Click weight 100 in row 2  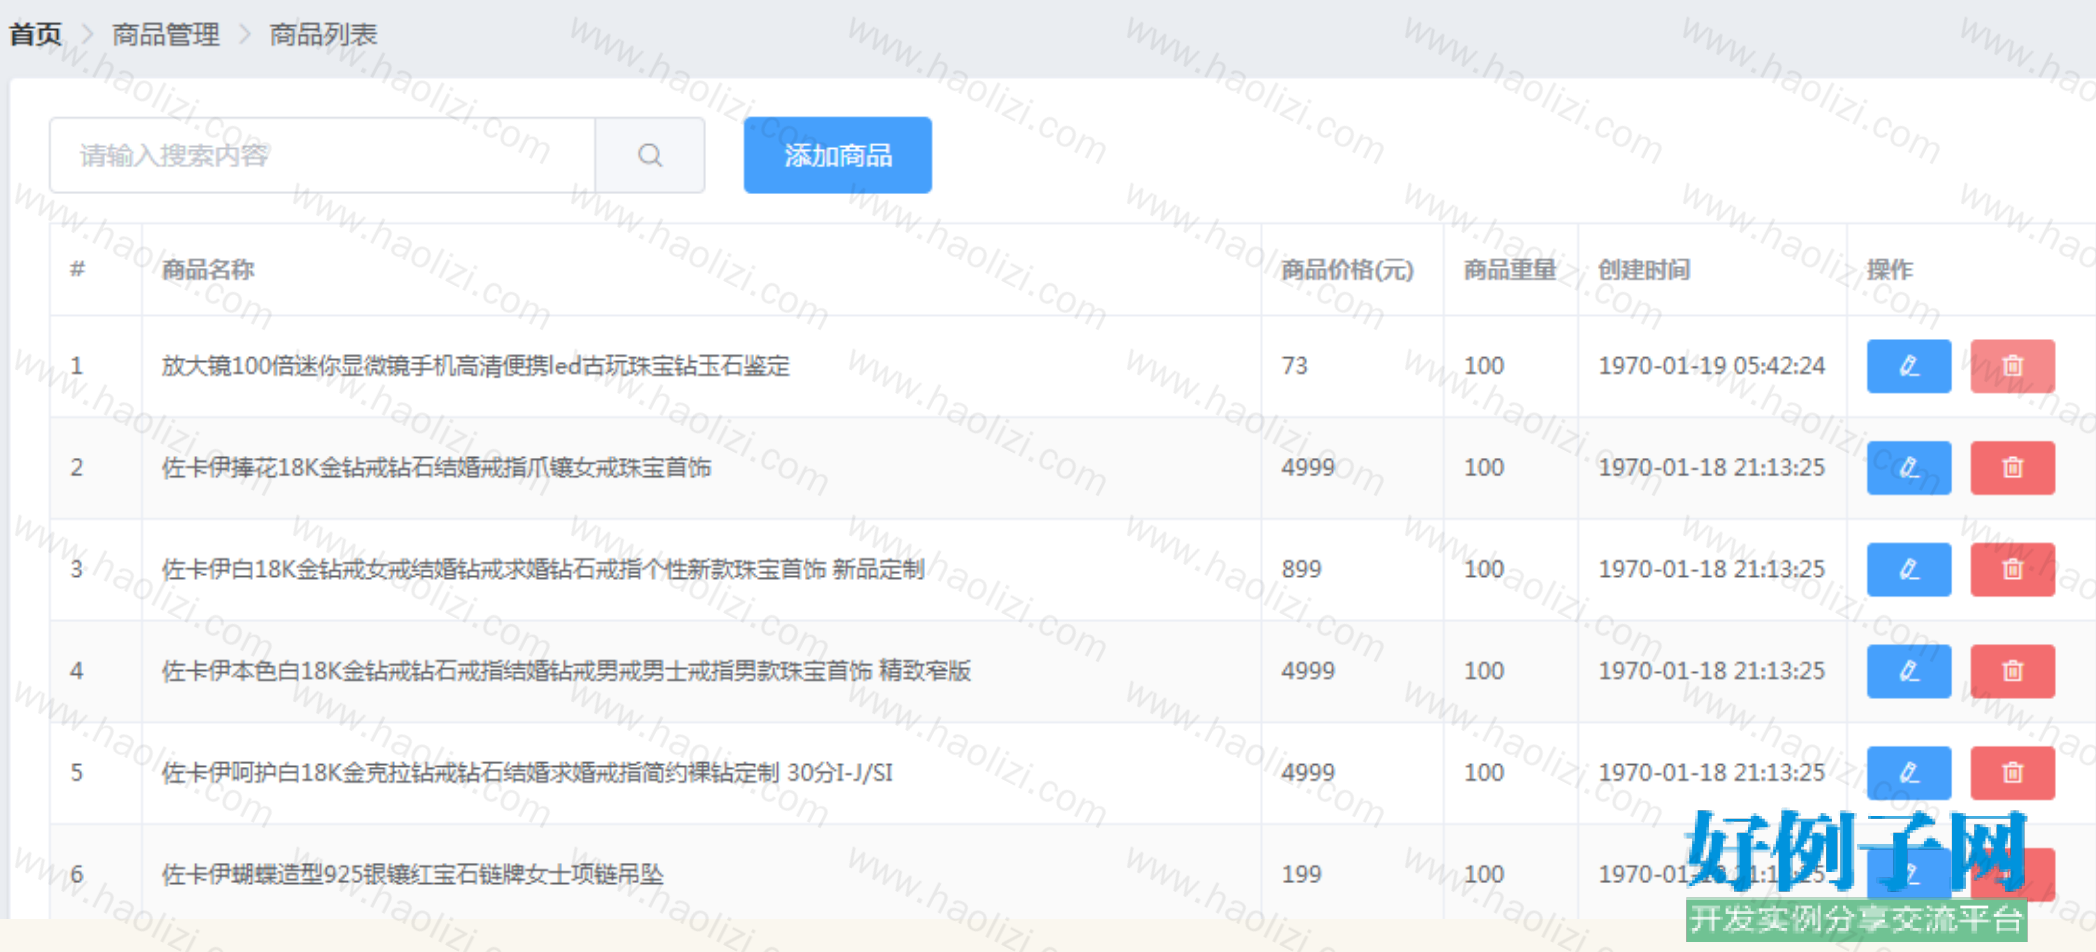point(1484,468)
